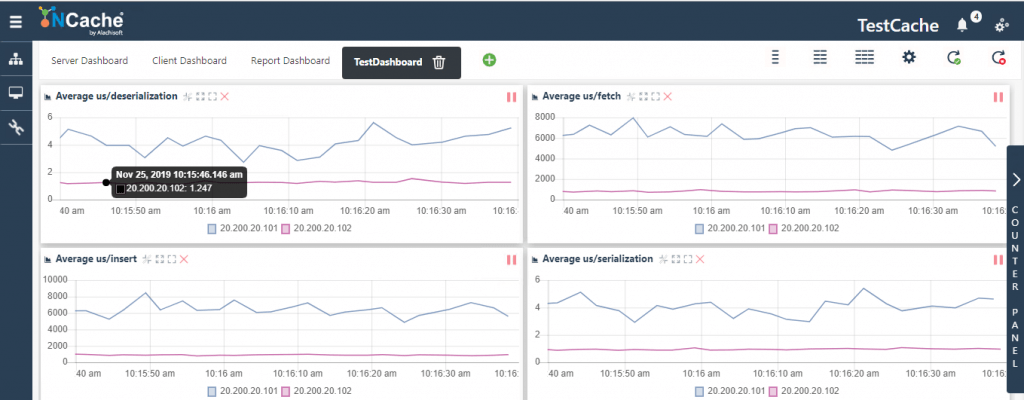Screen dimensions: 1024x400
Task: Open dashboard settings gear icon
Action: coord(908,57)
